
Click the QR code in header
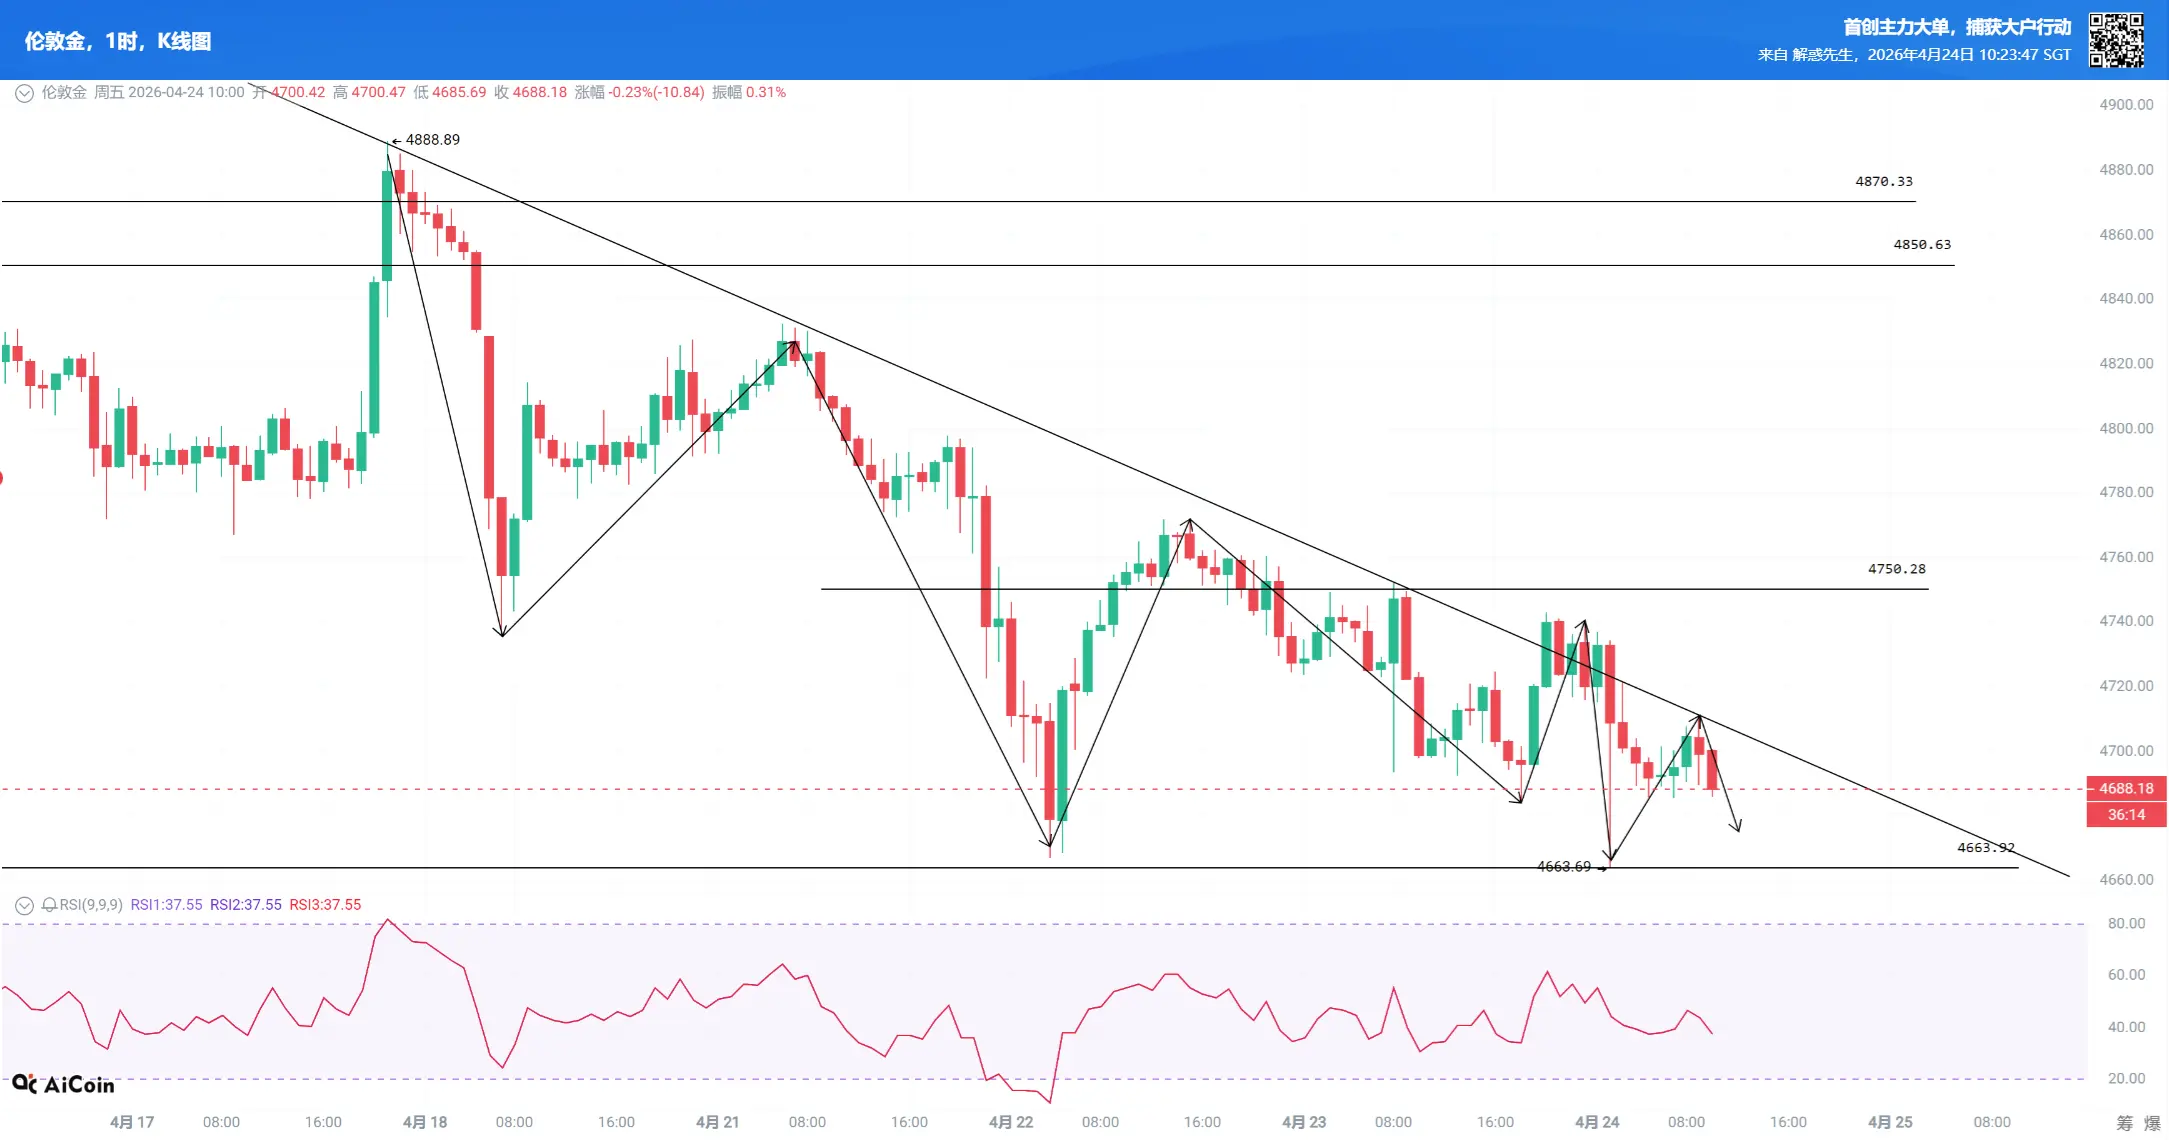(2116, 40)
